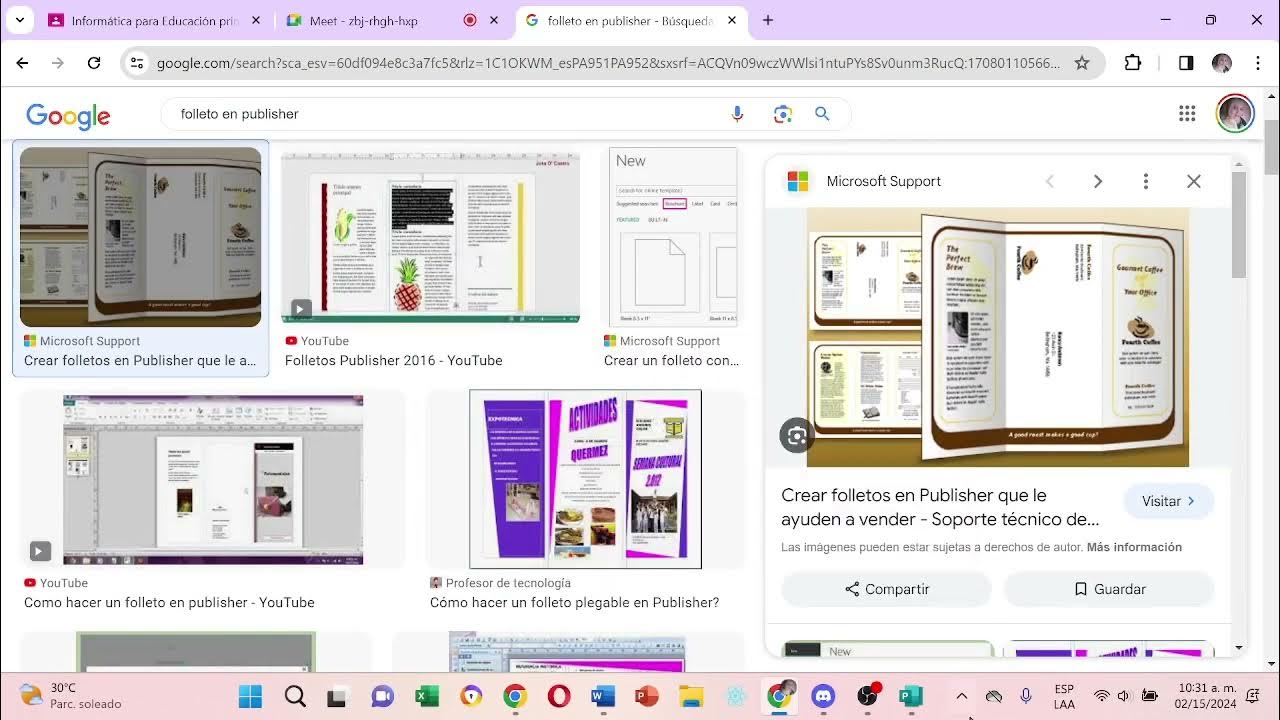Open Excel from the taskbar
Viewport: 1280px width, 720px height.
point(427,696)
